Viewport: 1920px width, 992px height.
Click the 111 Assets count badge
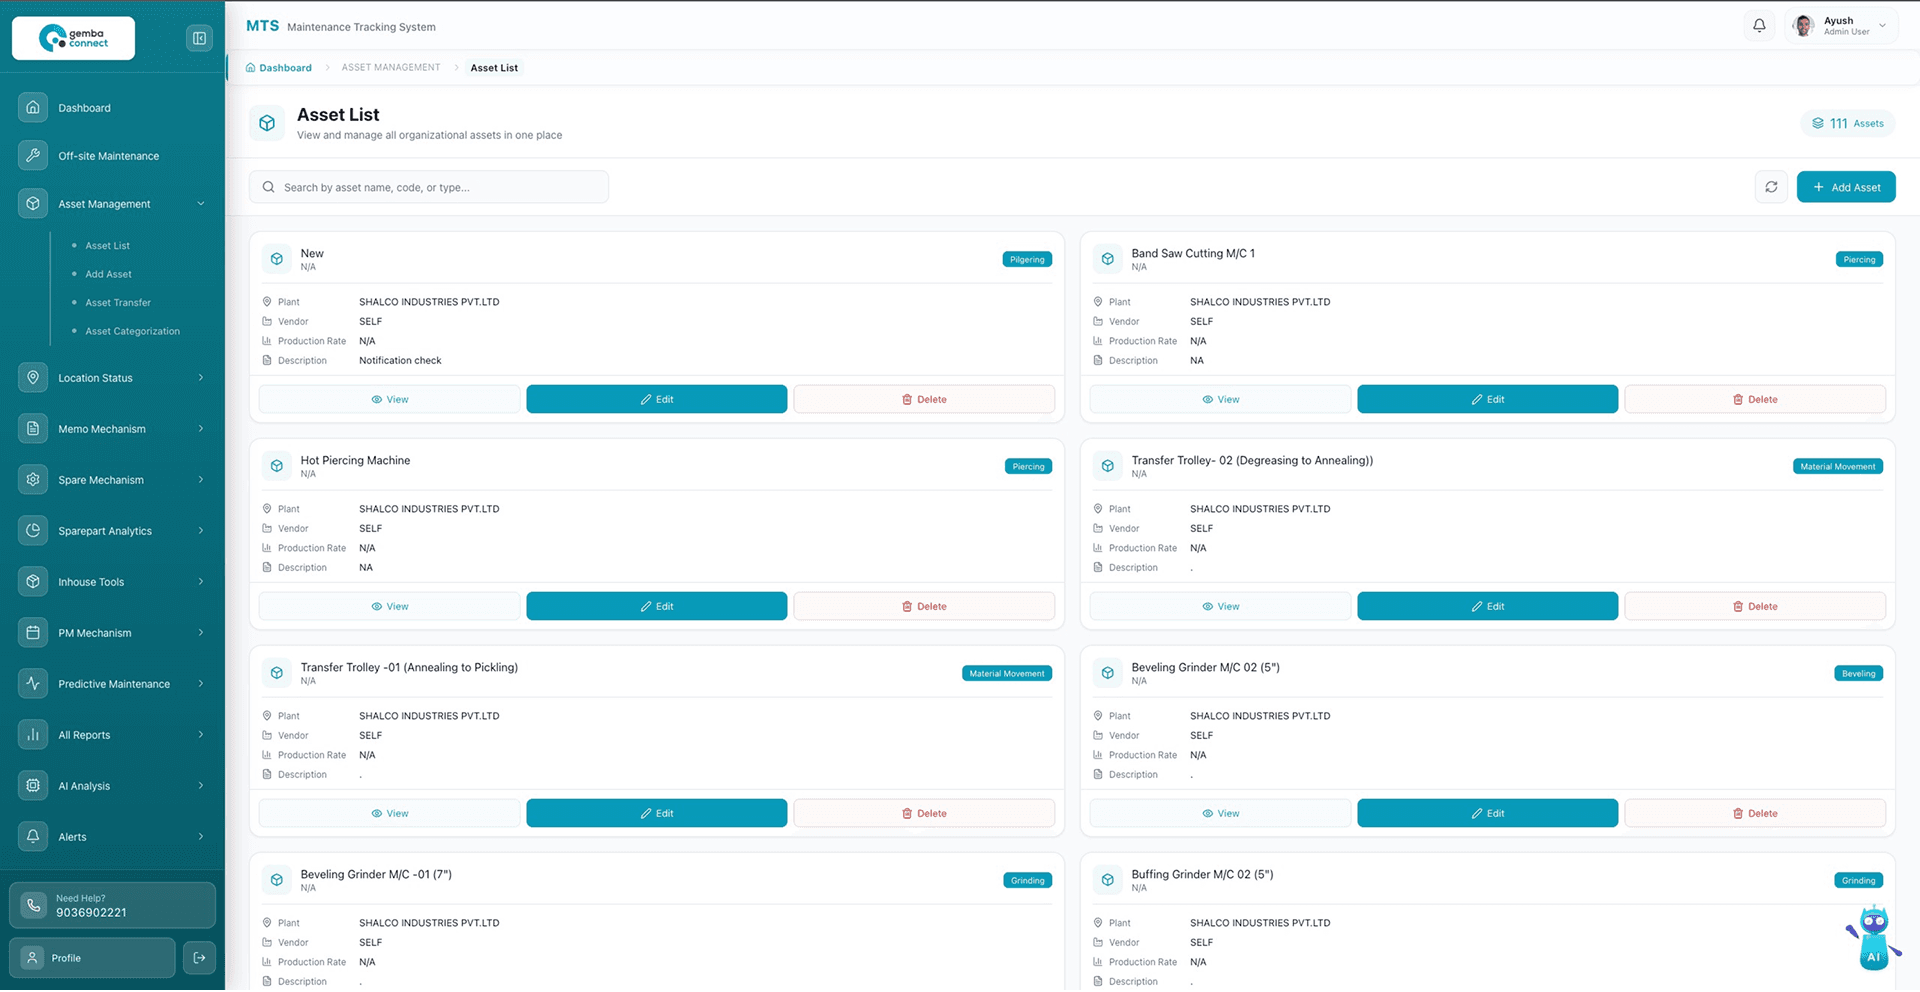pyautogui.click(x=1848, y=123)
